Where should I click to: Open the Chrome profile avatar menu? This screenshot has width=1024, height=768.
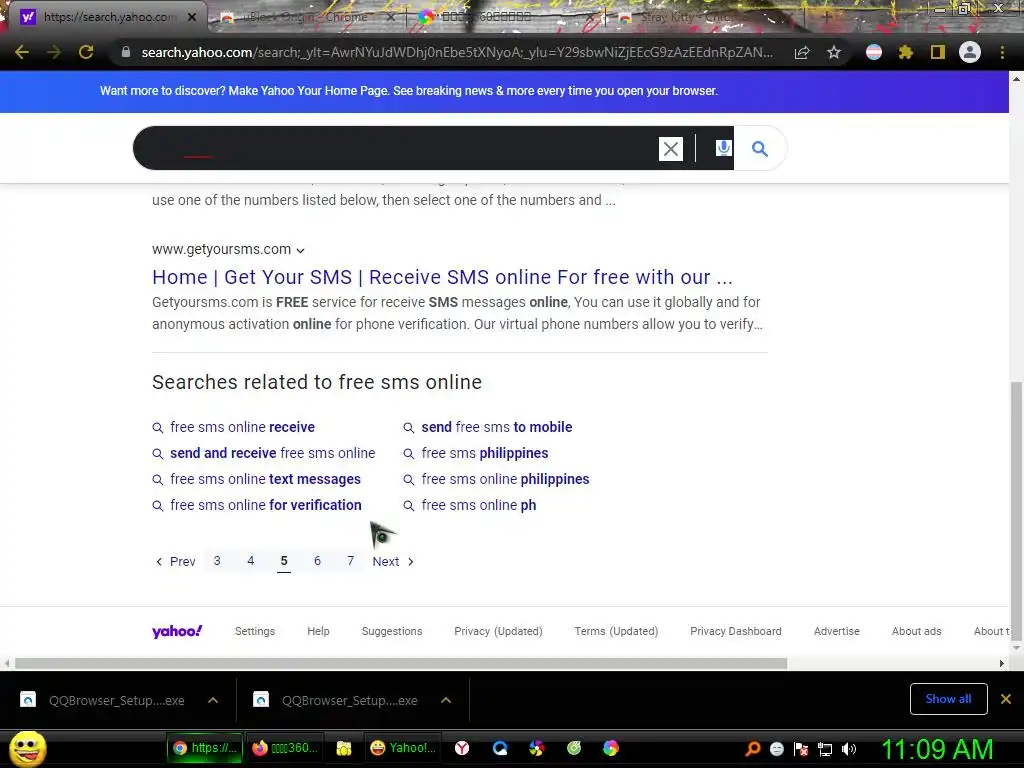[x=970, y=52]
